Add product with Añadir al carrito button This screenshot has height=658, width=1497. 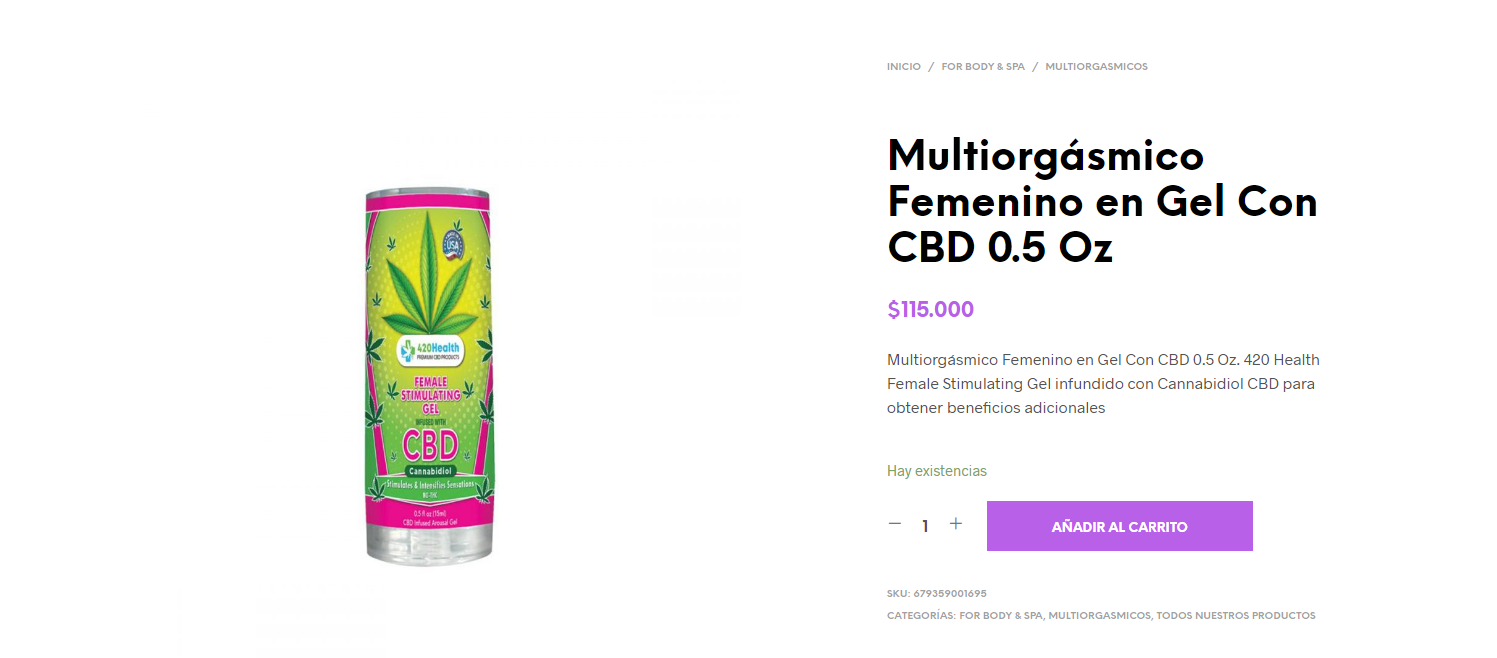pos(1119,526)
